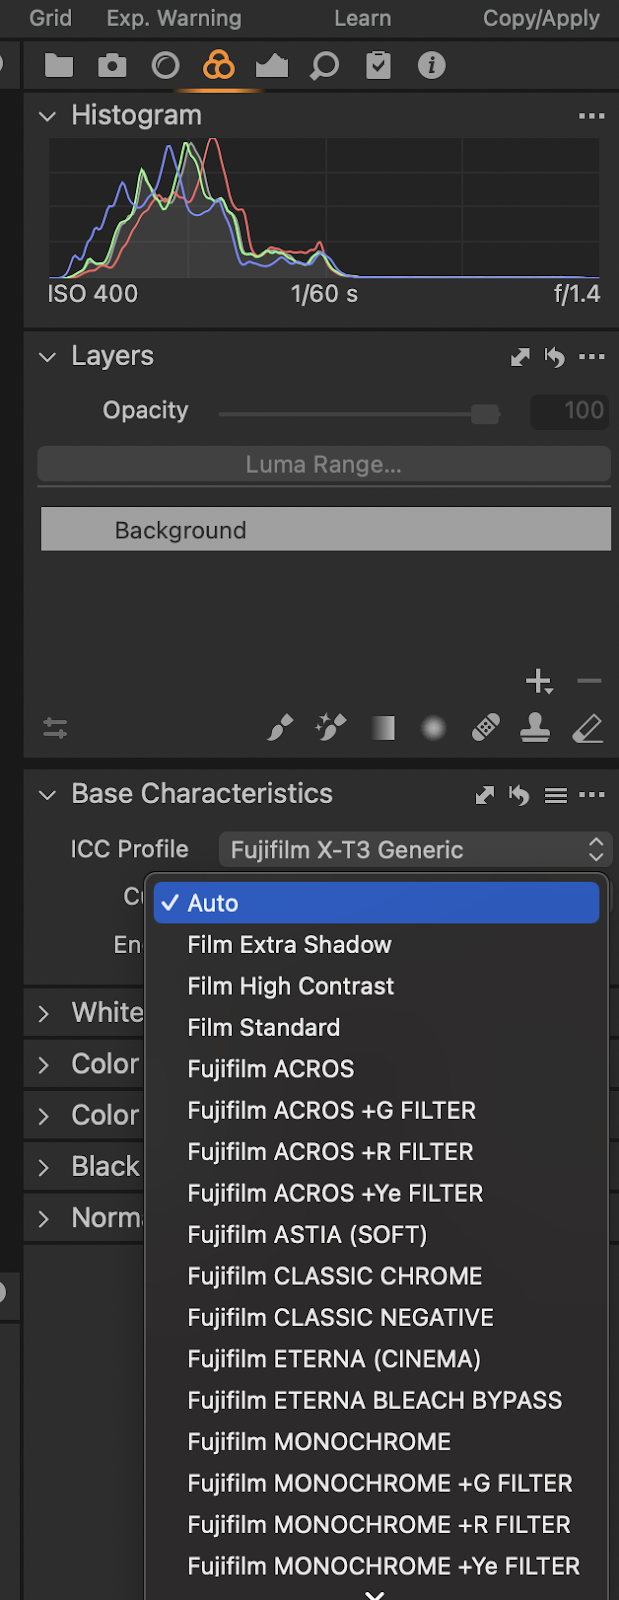Open the Details tool tab magnifier icon

tap(325, 66)
